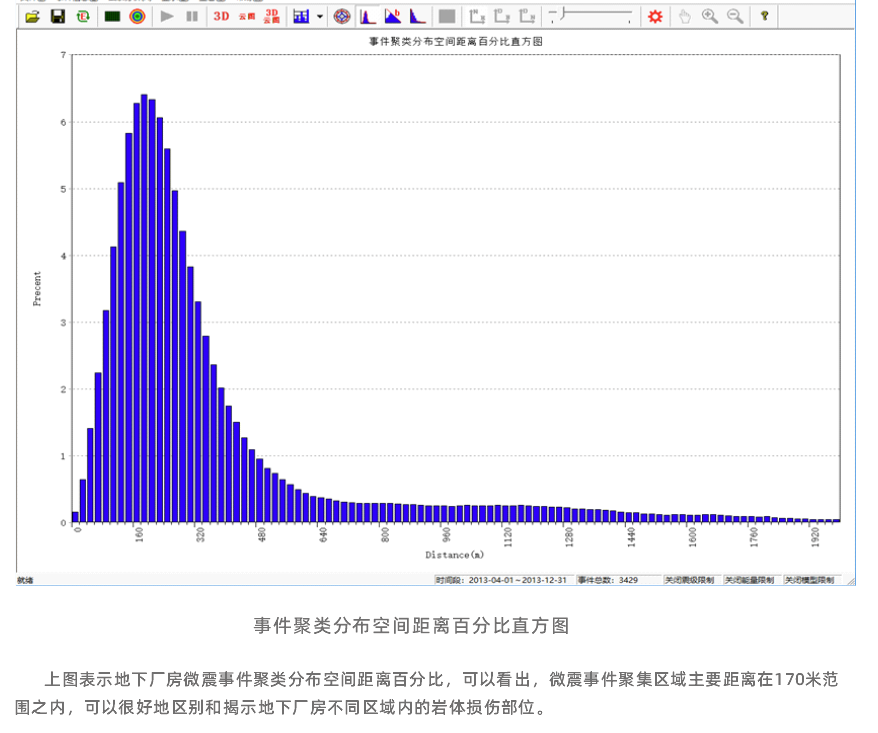The height and width of the screenshot is (733, 878).
Task: Switch to the 3D view
Action: coord(220,17)
